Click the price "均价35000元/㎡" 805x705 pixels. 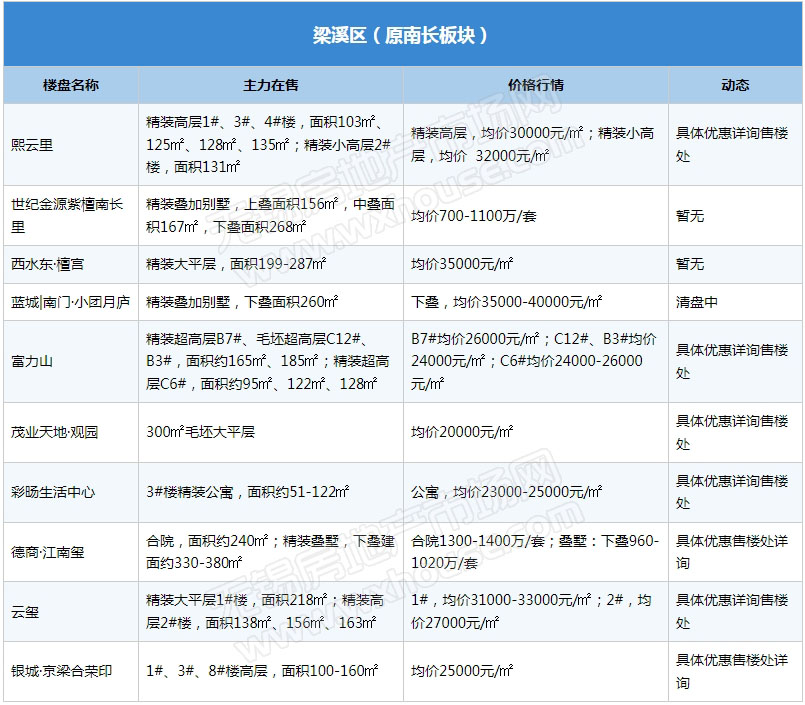[x=462, y=264]
